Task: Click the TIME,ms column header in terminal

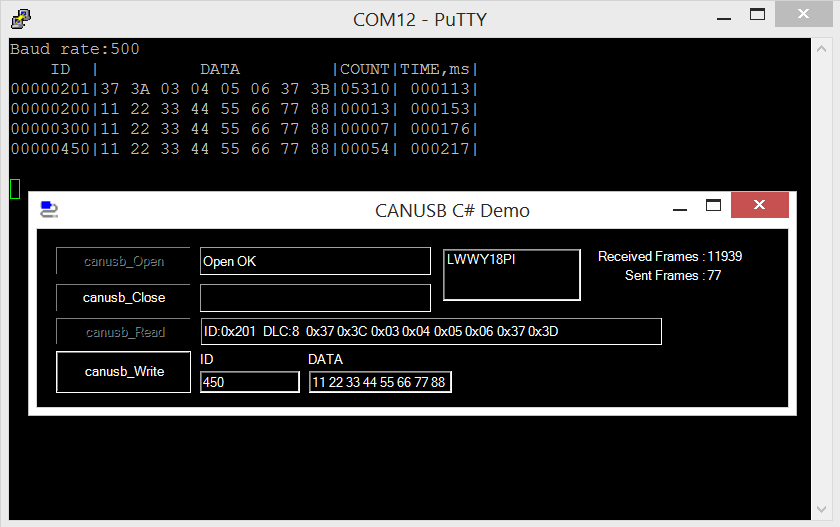Action: point(434,69)
